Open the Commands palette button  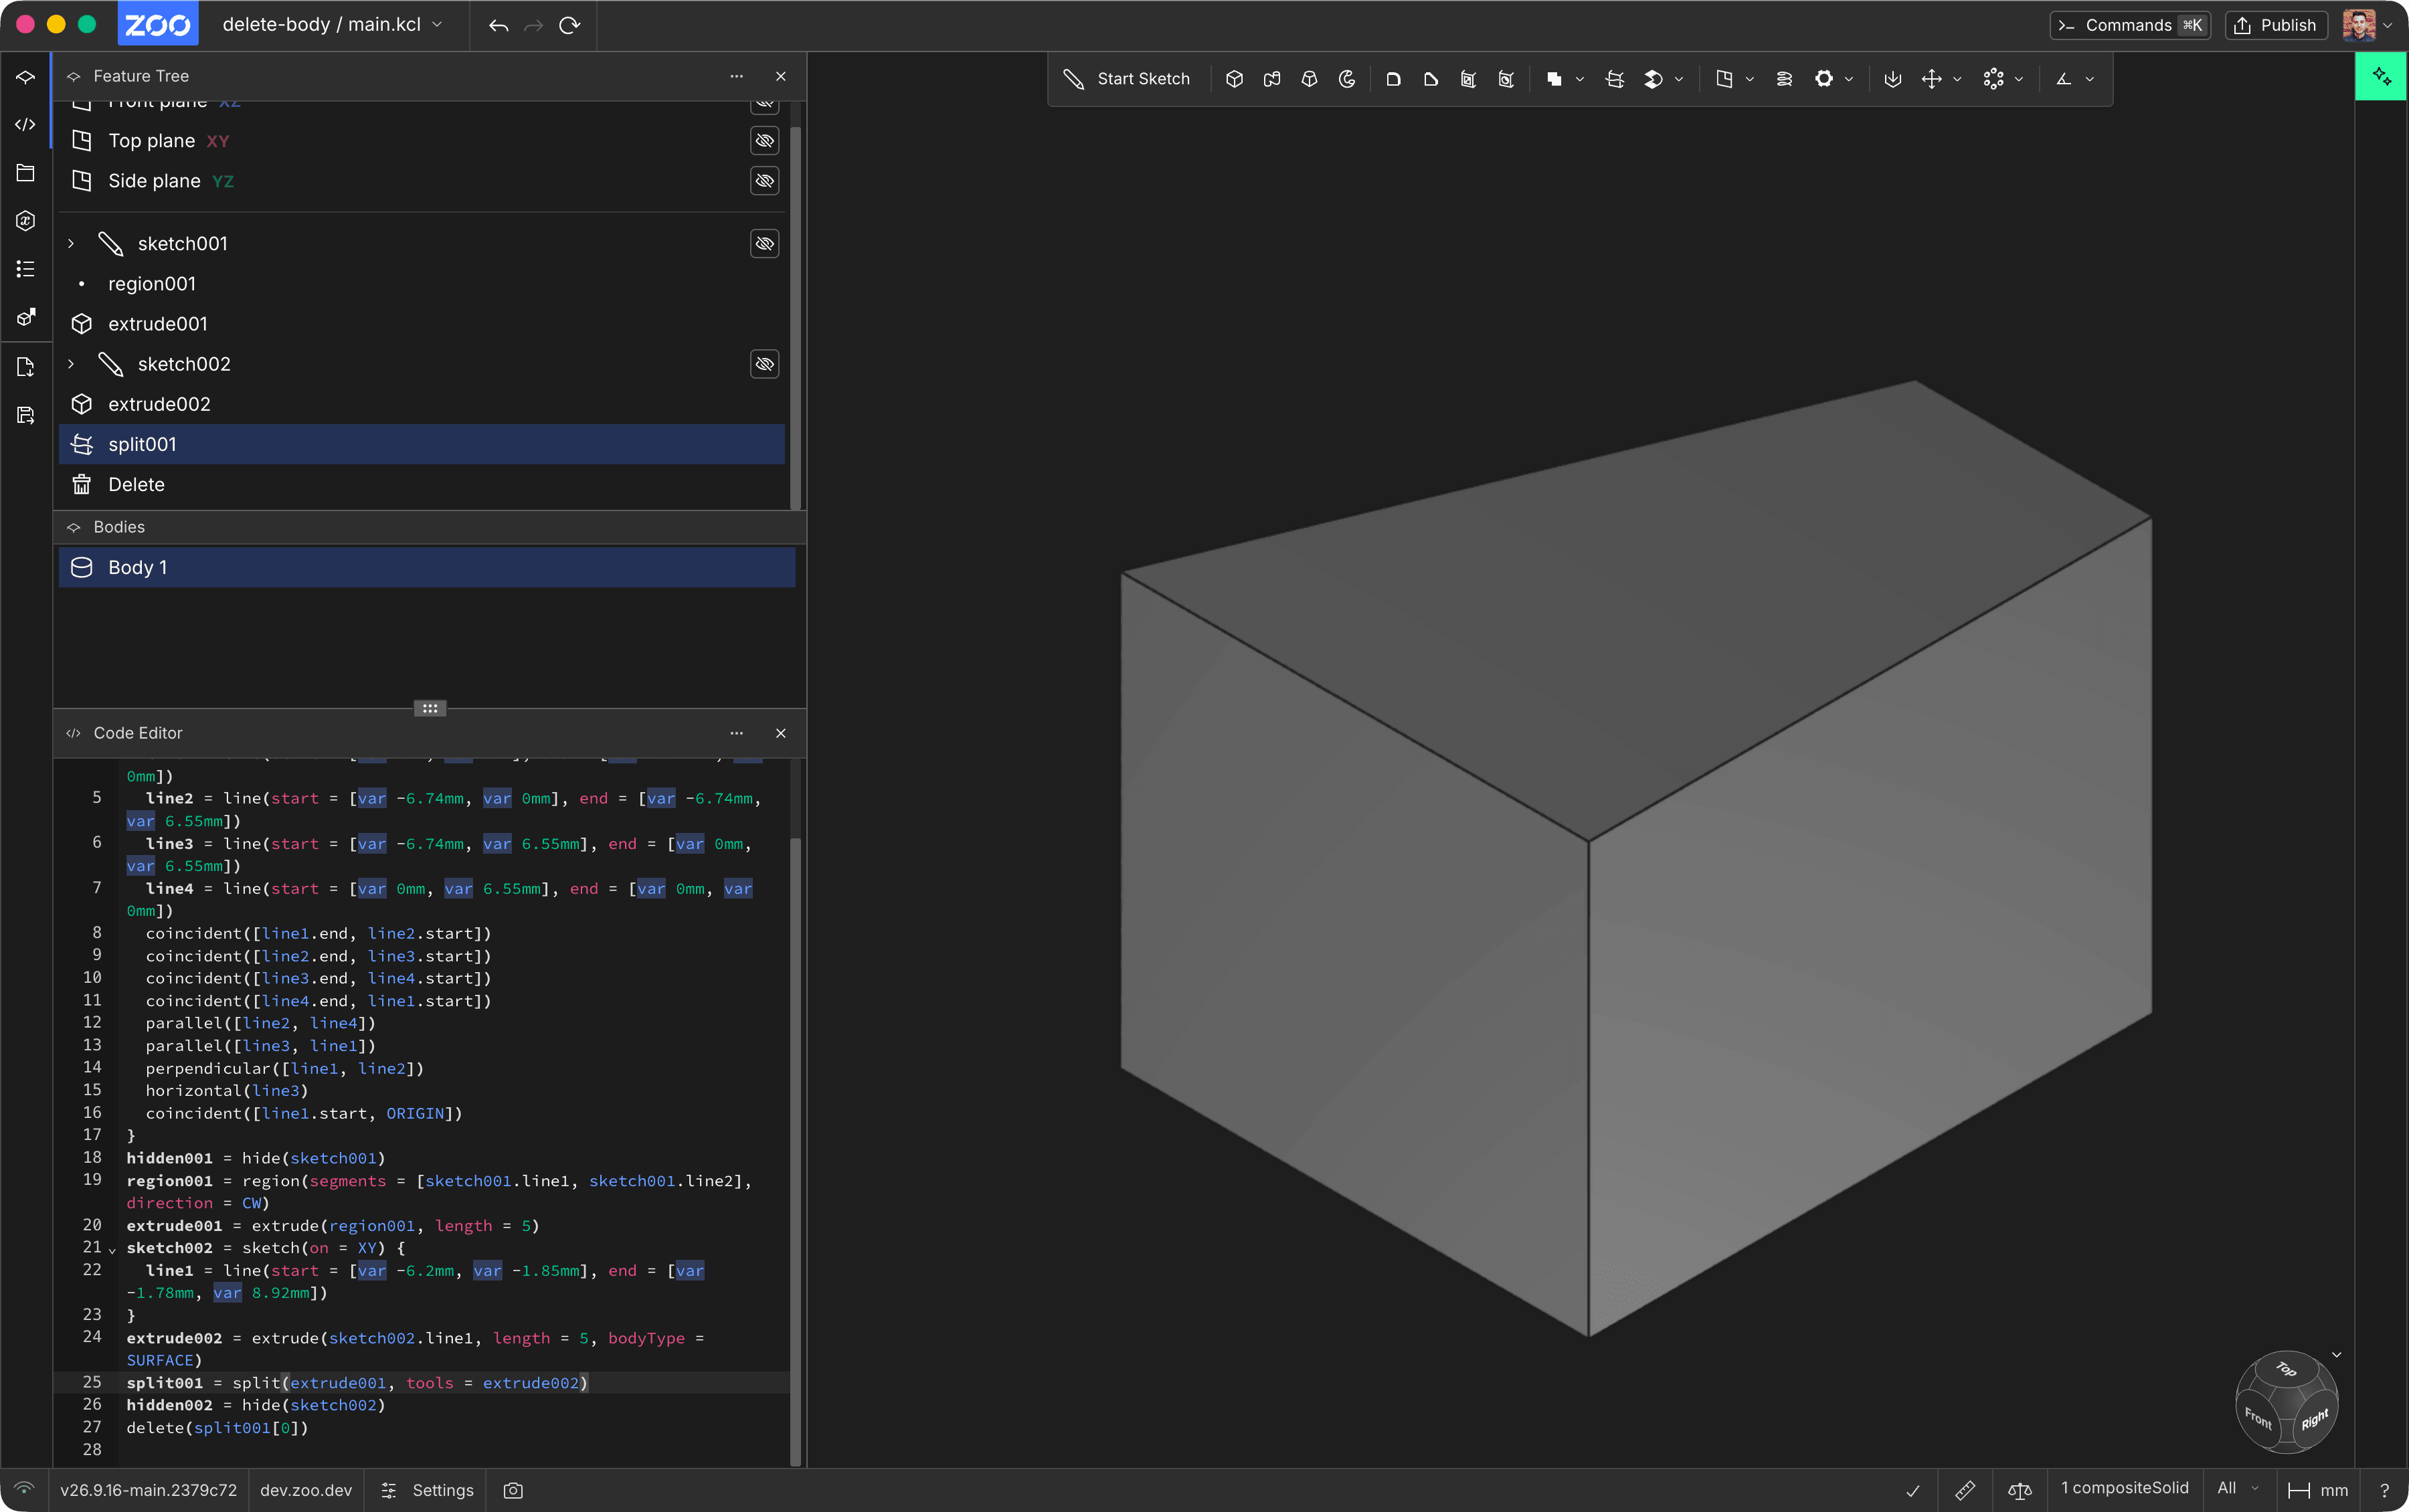click(2130, 25)
